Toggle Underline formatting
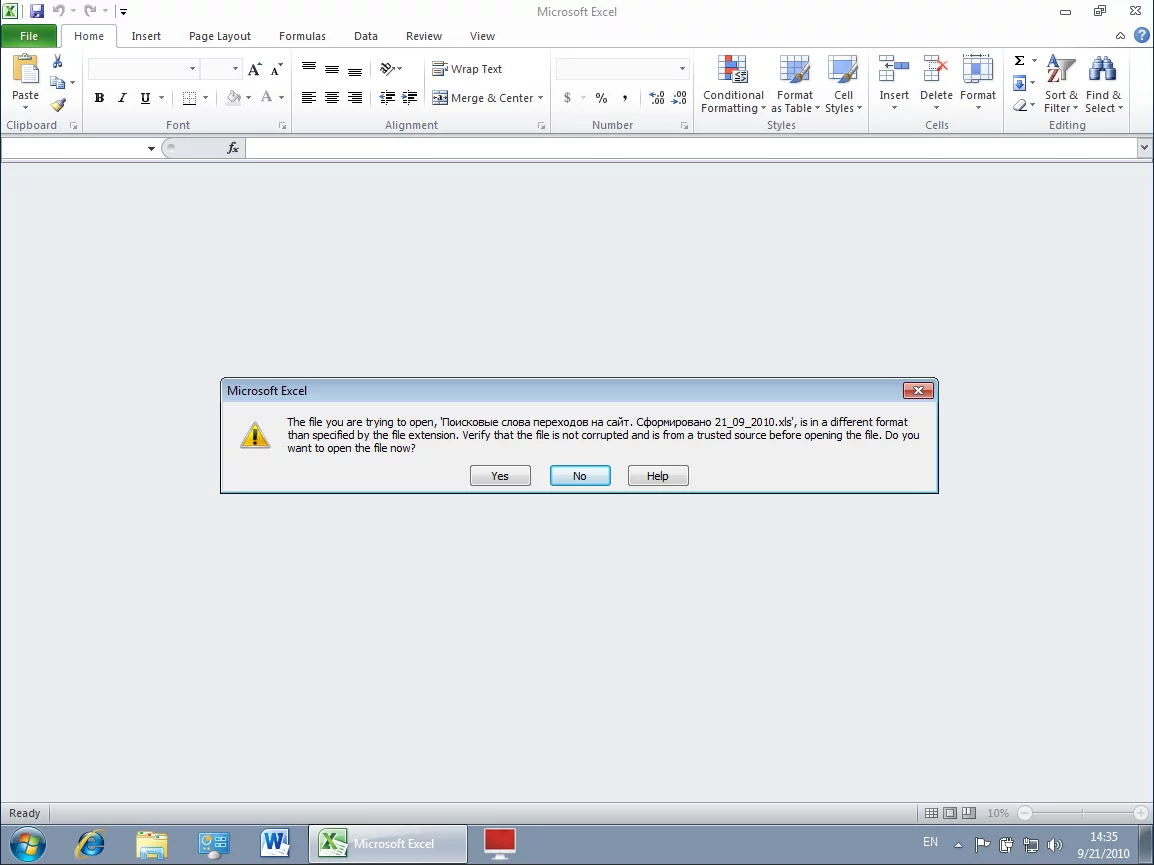1154x865 pixels. pyautogui.click(x=145, y=98)
